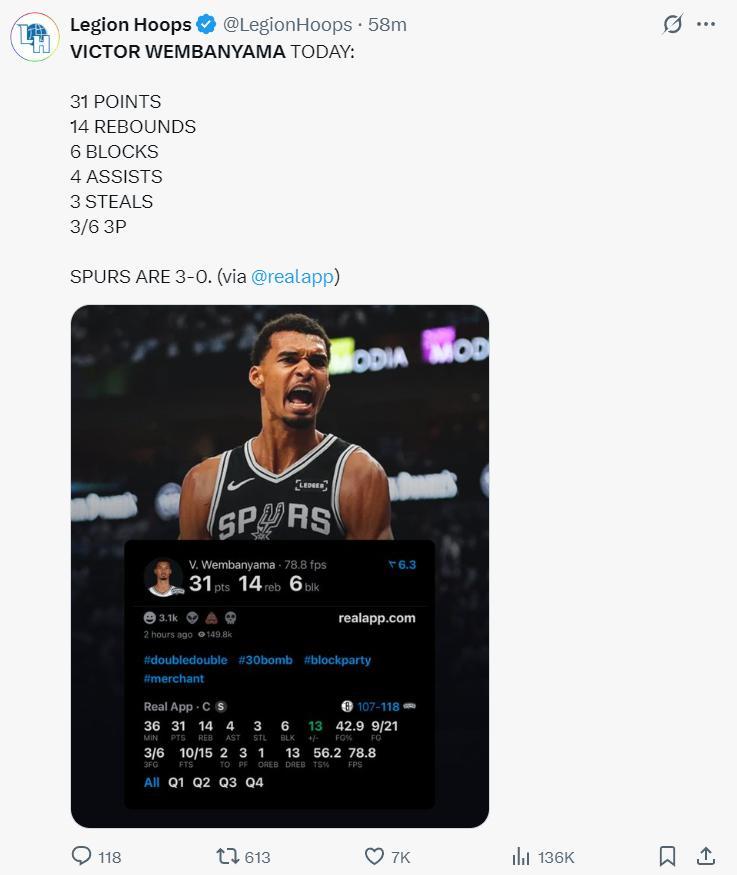Select the All quarters tab
The width and height of the screenshot is (737, 875).
point(152,782)
